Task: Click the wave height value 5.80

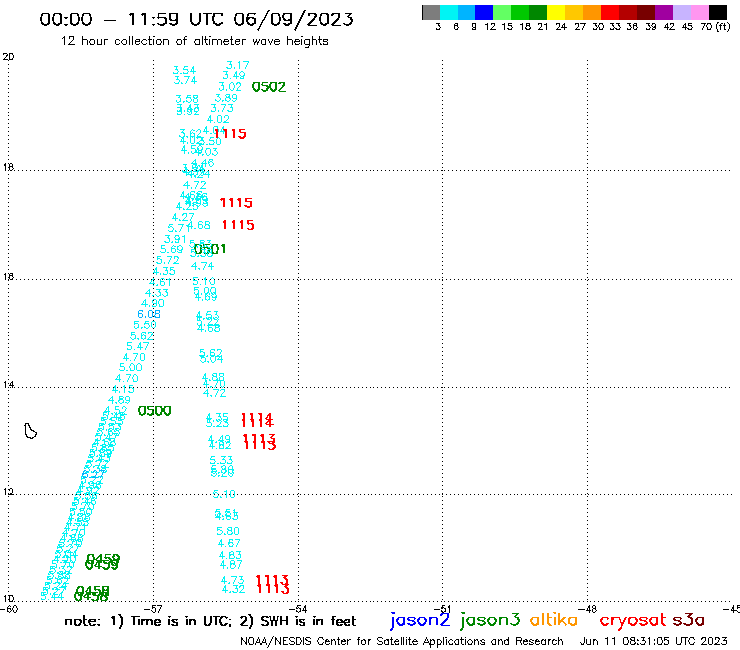Action: 228,531
